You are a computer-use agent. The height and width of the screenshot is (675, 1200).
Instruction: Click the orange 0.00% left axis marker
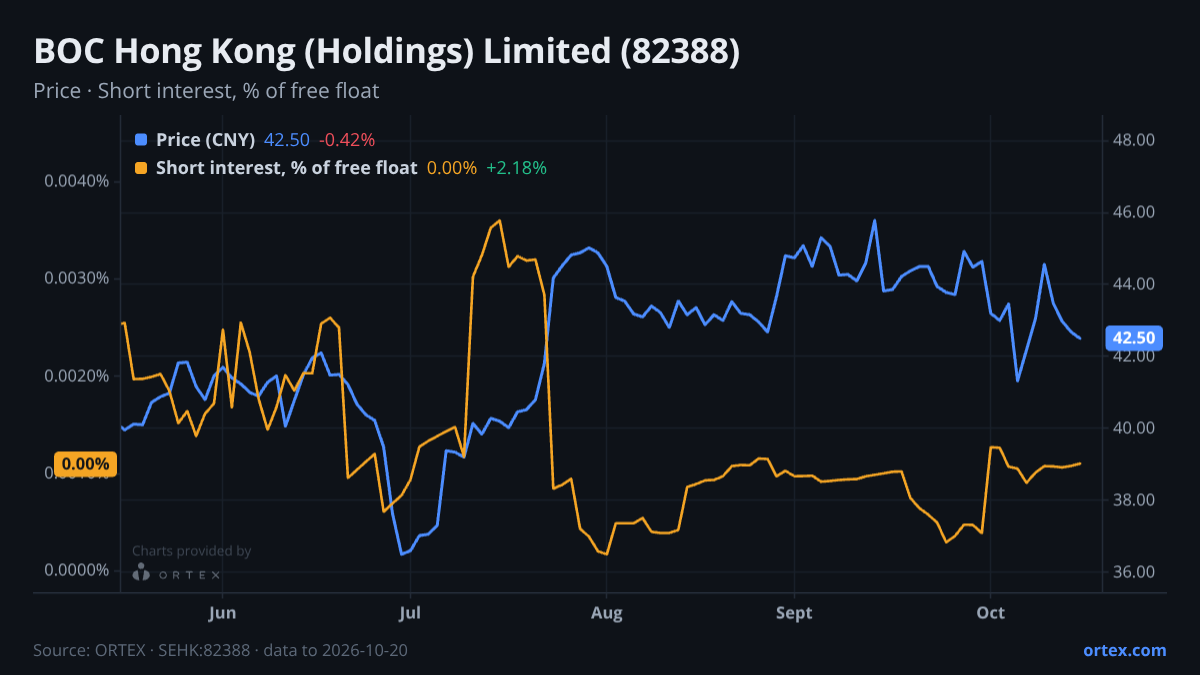pyautogui.click(x=86, y=464)
